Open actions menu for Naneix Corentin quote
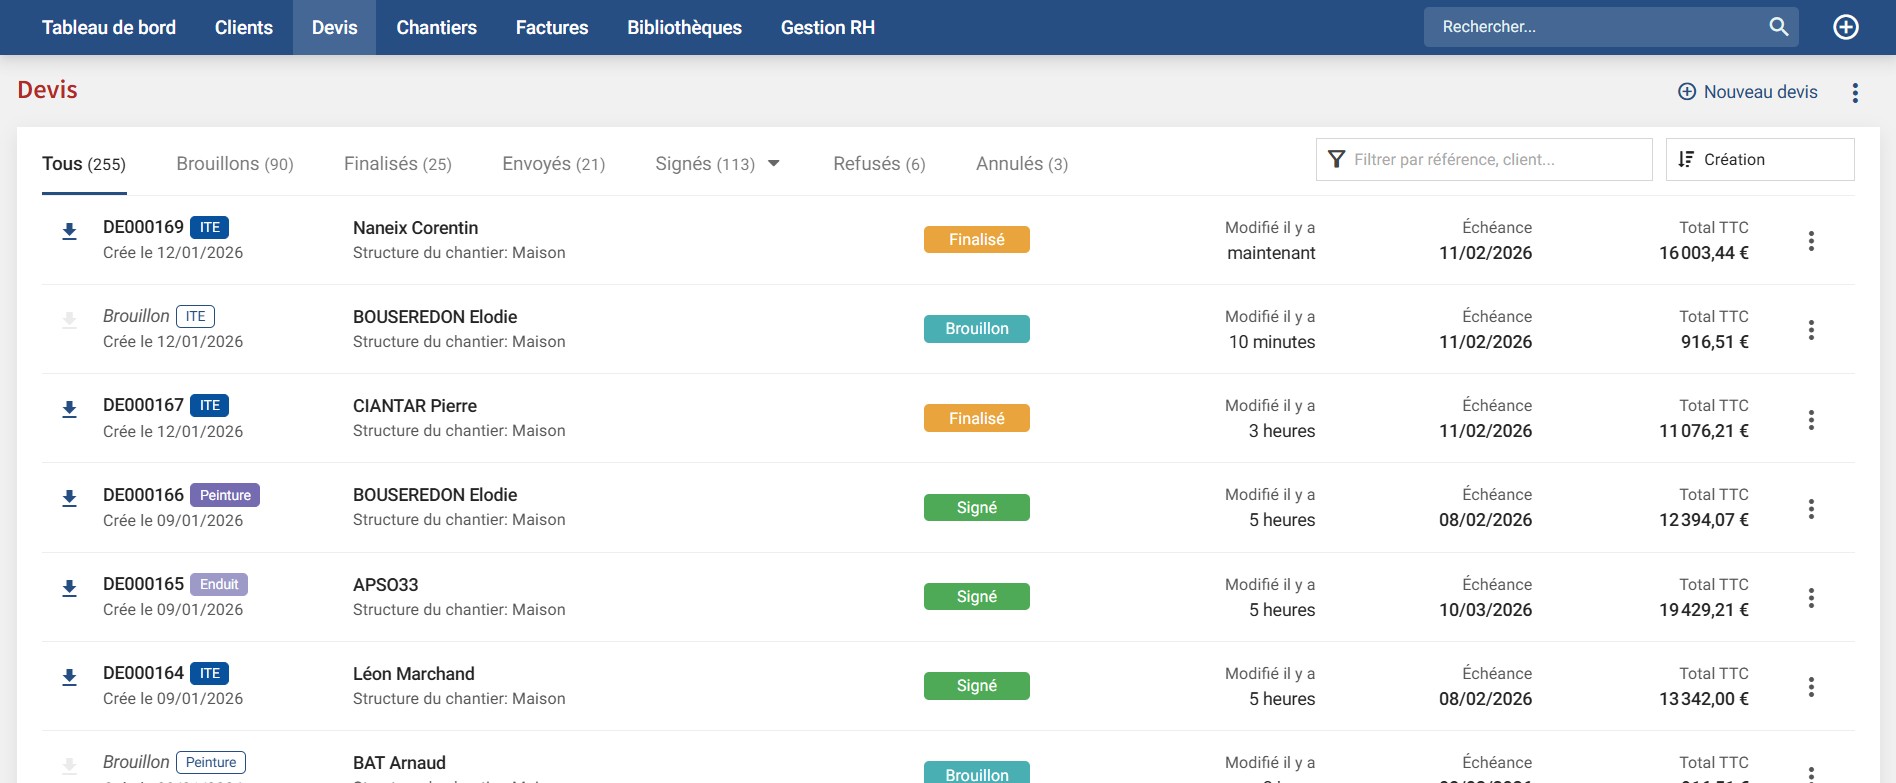This screenshot has width=1896, height=783. coord(1810,241)
